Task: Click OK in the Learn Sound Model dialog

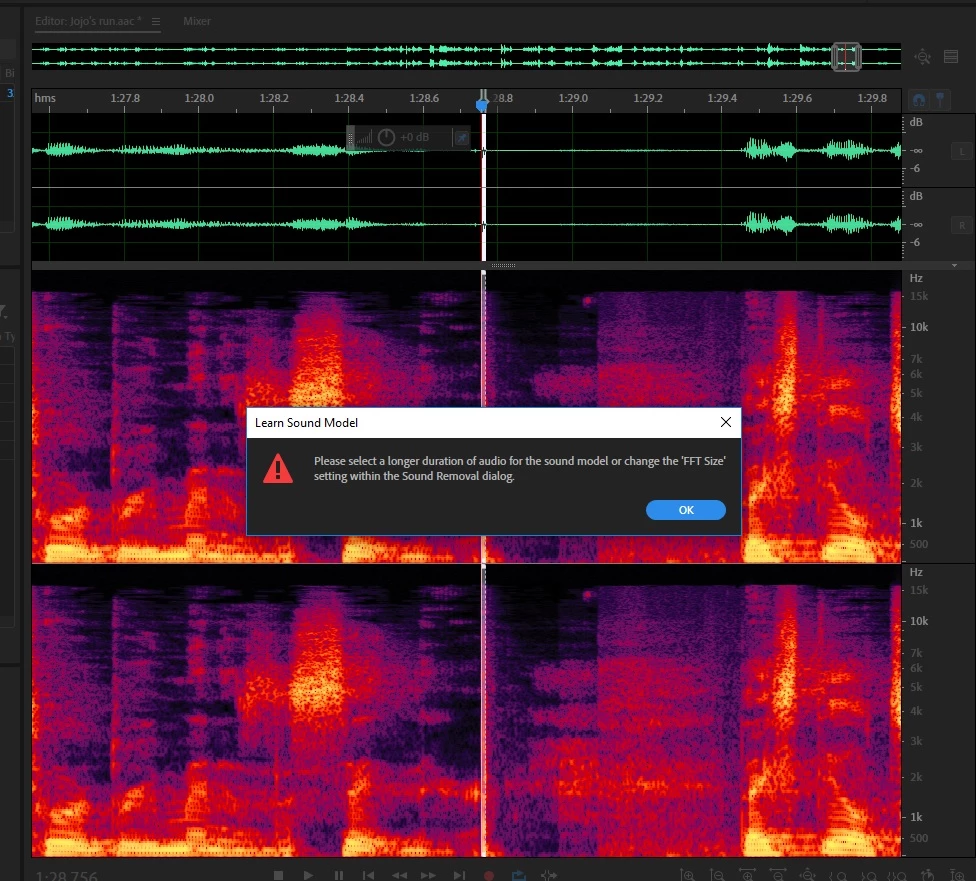Action: [x=685, y=510]
